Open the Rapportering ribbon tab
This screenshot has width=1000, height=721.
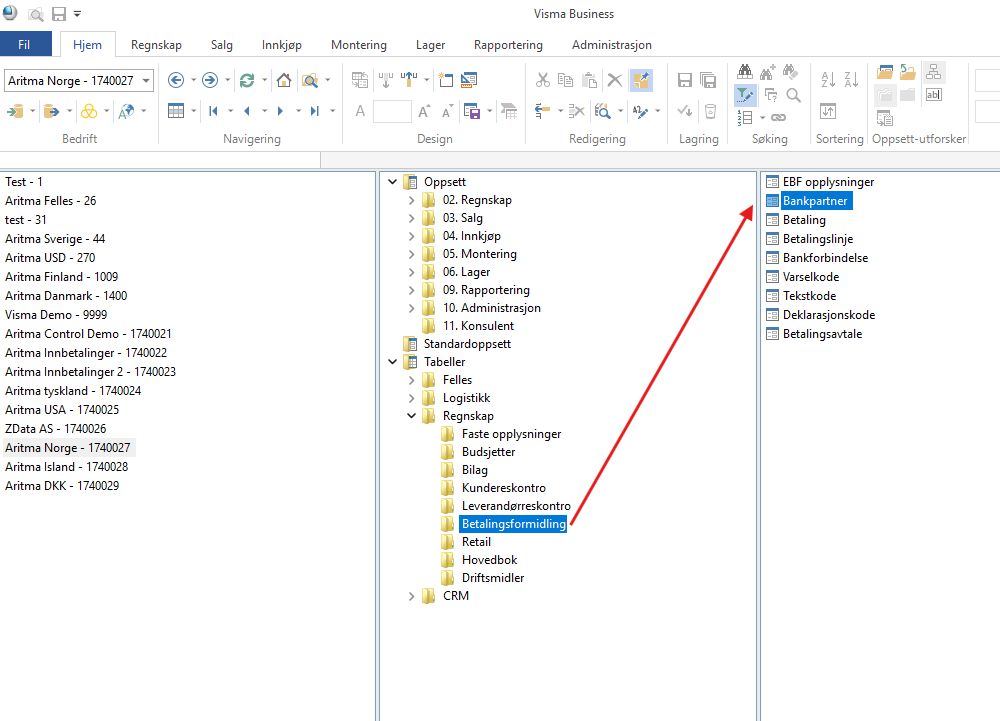[x=508, y=45]
